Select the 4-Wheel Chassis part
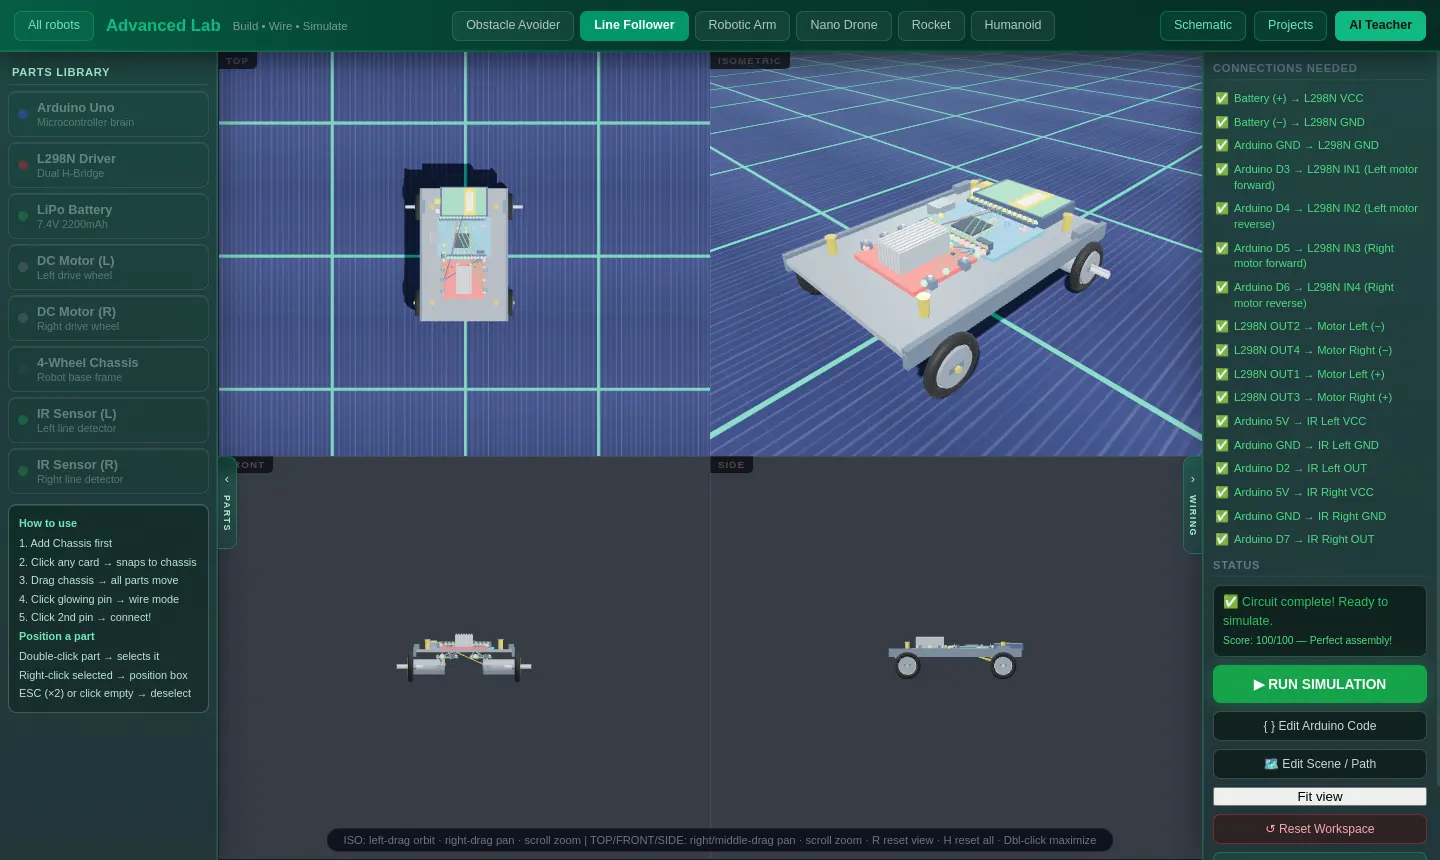This screenshot has height=860, width=1440. [x=108, y=369]
